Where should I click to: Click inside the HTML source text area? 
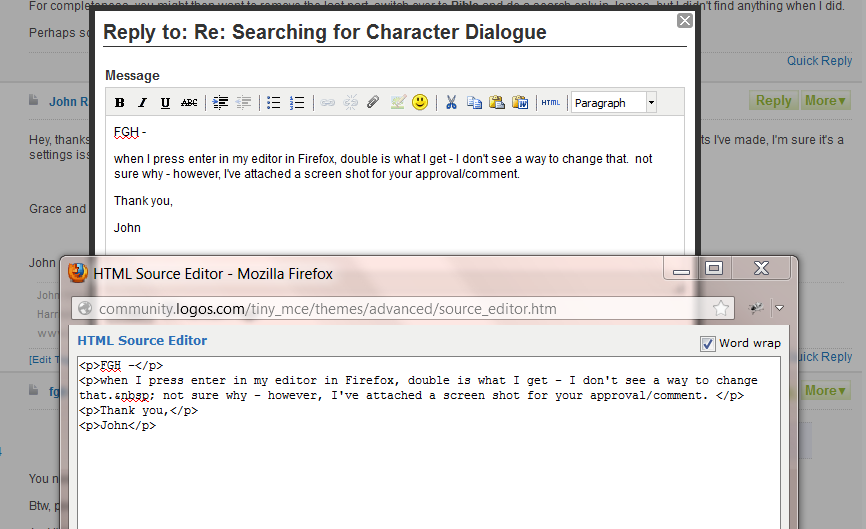click(429, 442)
